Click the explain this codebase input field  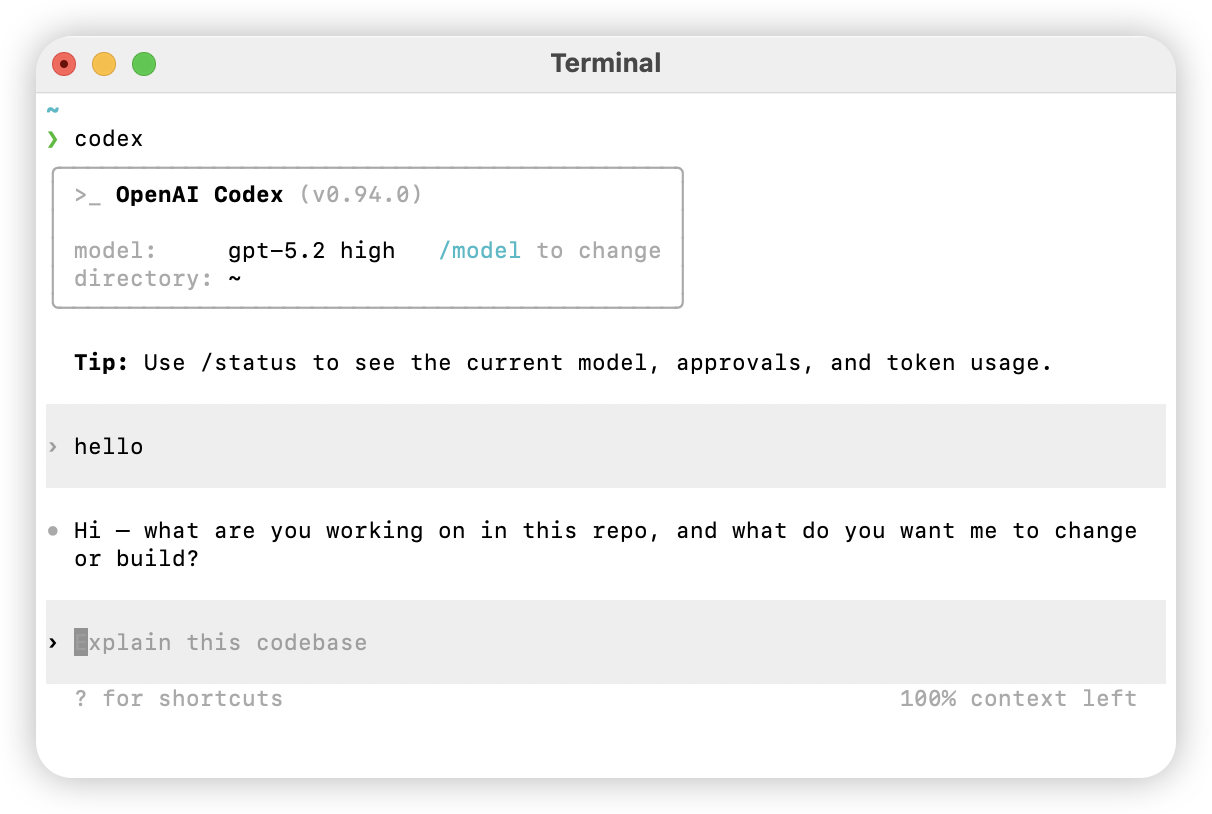pos(220,642)
